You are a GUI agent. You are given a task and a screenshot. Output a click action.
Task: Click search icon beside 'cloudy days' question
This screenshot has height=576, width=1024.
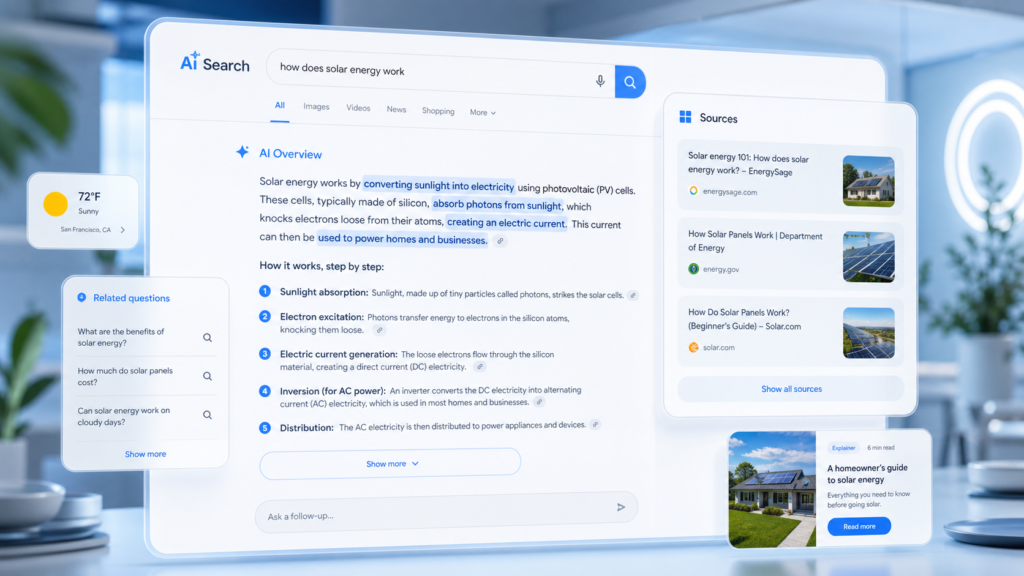point(207,415)
